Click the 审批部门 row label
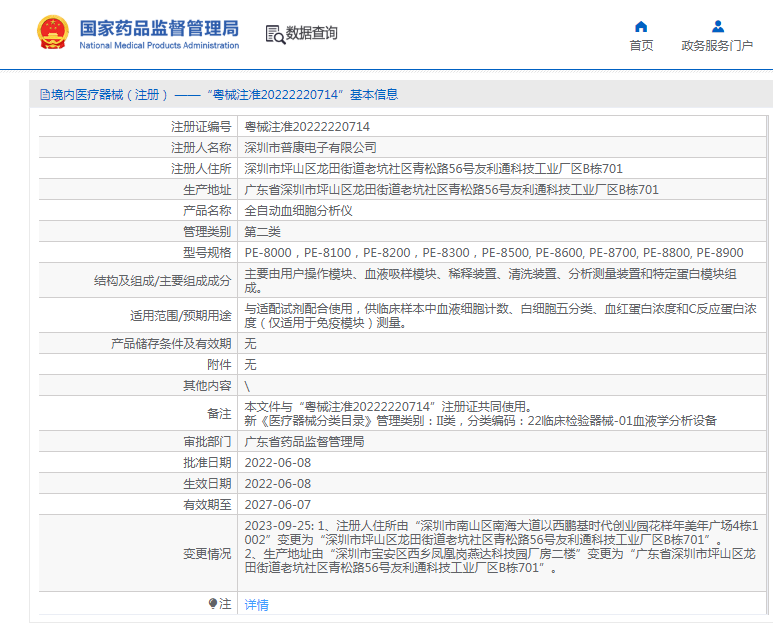 click(207, 442)
